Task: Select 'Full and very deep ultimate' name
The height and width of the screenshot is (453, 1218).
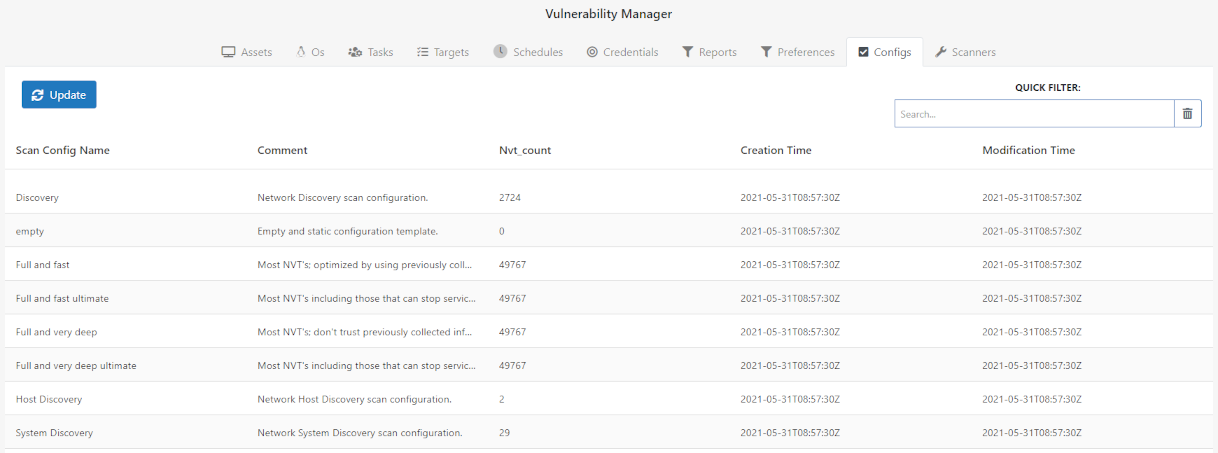Action: tap(76, 366)
